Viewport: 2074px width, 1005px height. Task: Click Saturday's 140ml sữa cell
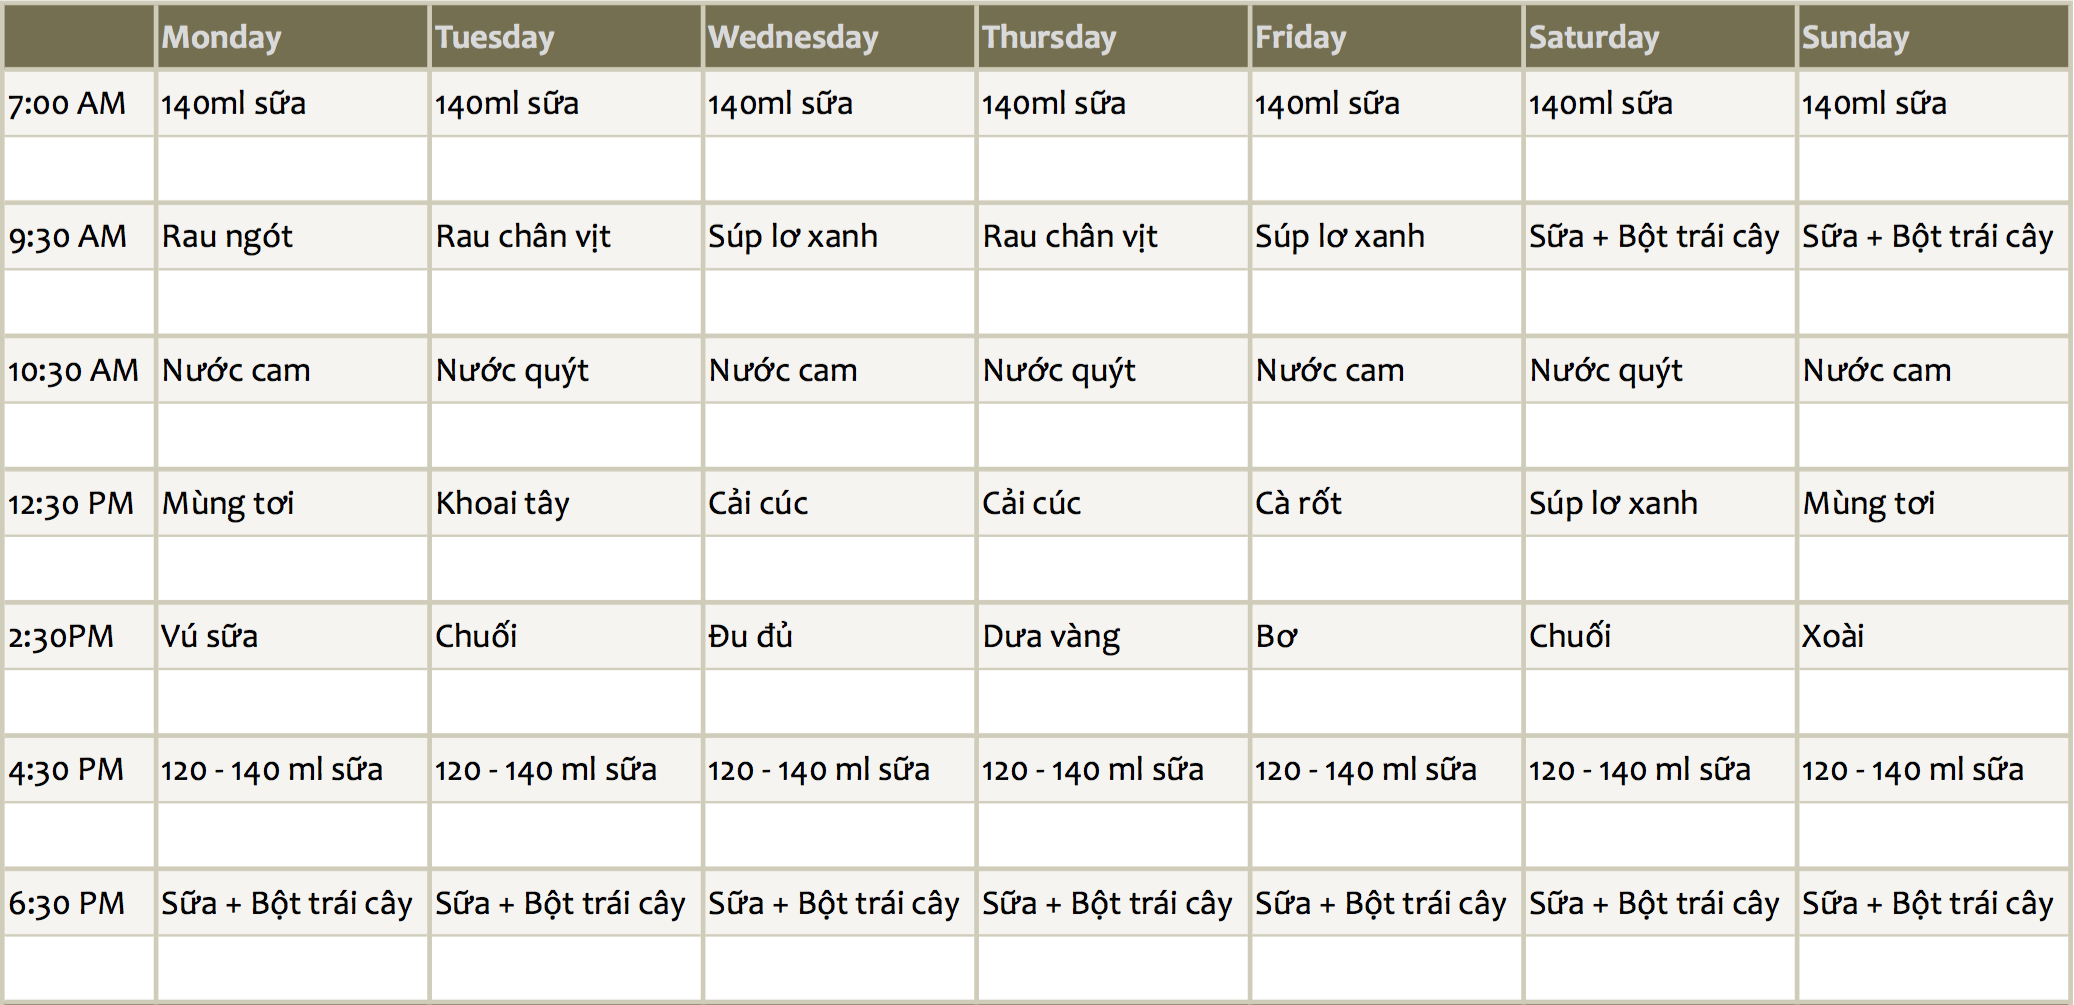pyautogui.click(x=1660, y=103)
